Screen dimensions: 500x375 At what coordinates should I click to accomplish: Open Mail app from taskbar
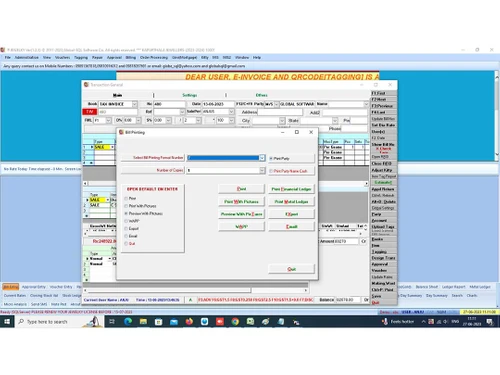(174, 322)
